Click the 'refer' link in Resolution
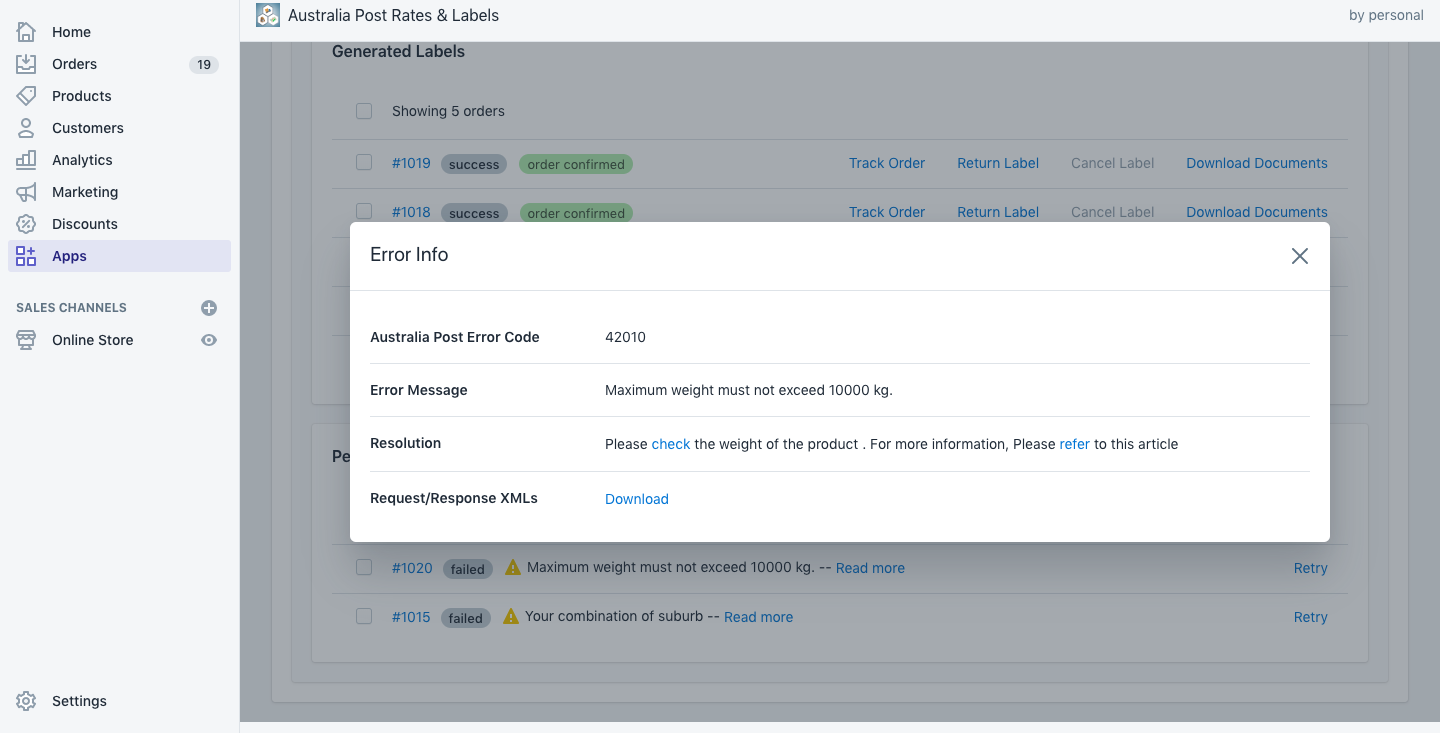 [1075, 444]
